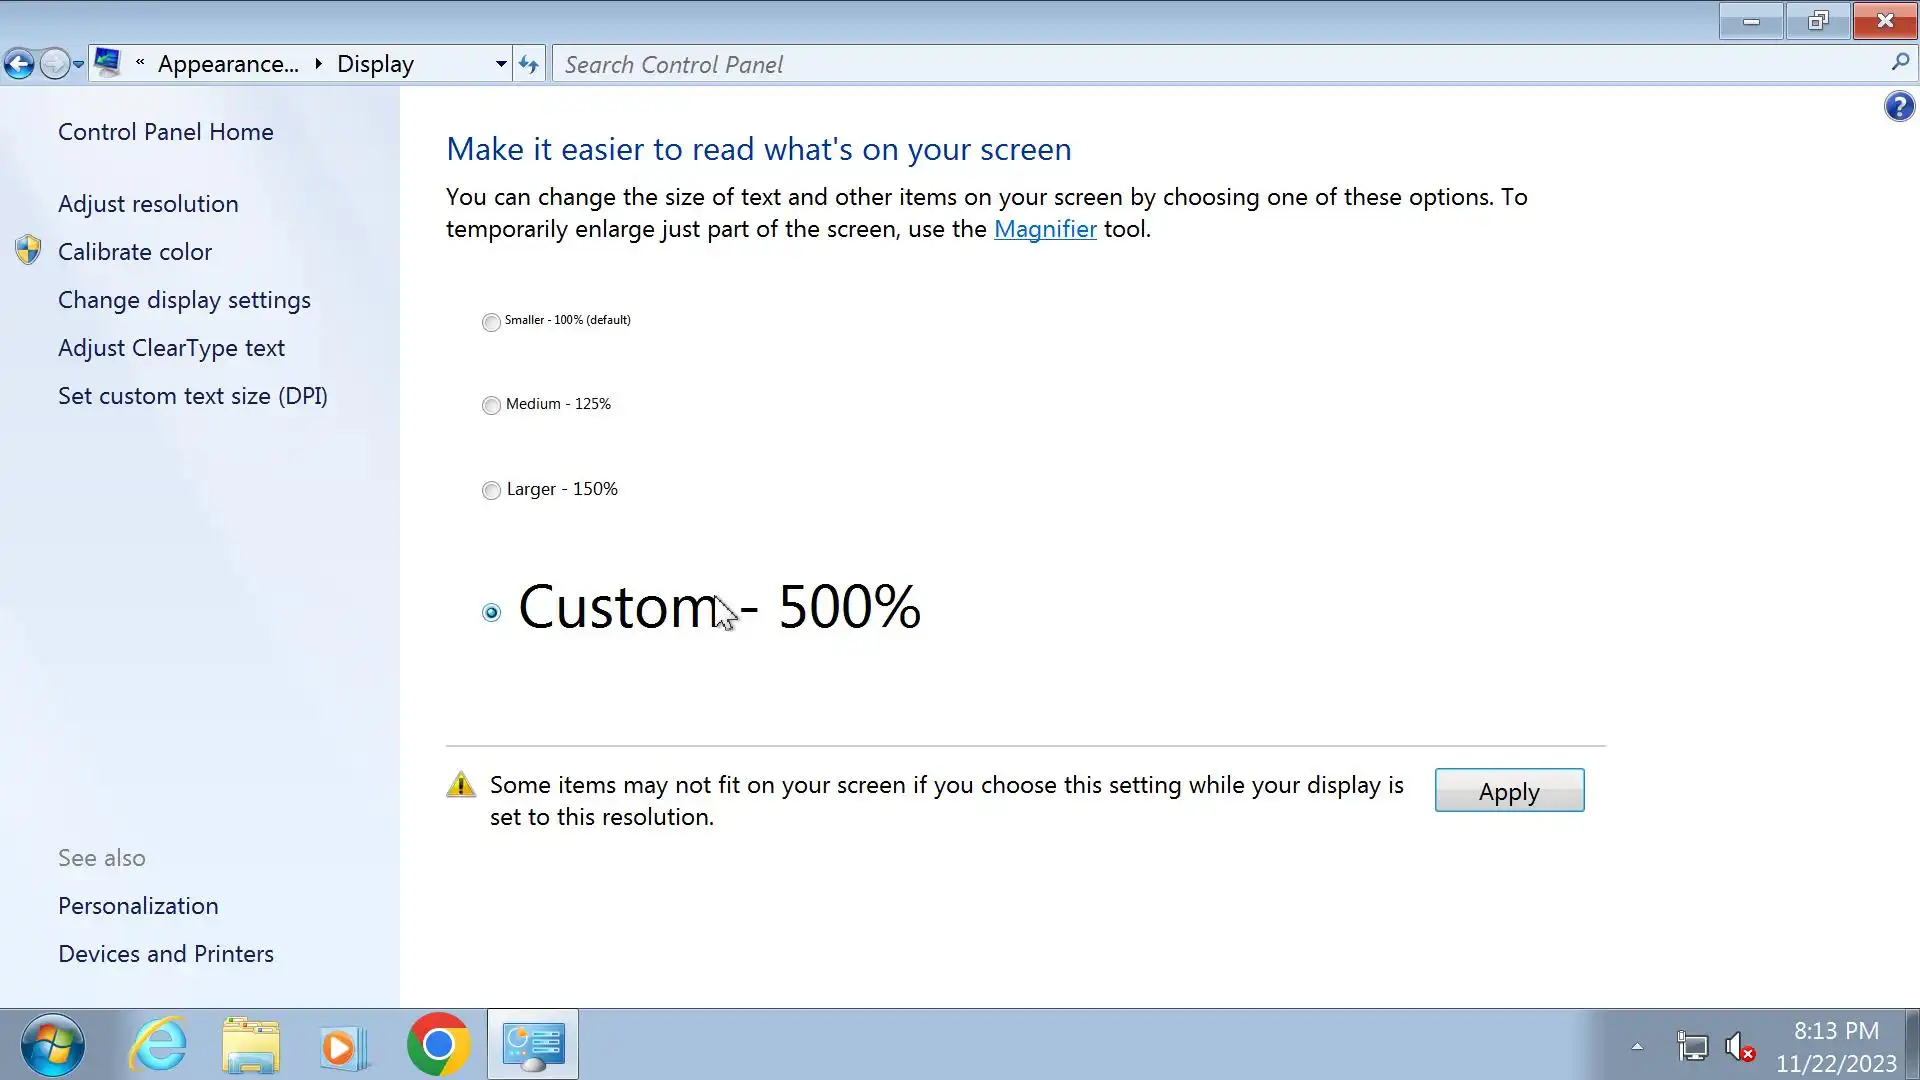Viewport: 1920px width, 1080px height.
Task: Open the help question mark icon
Action: pyautogui.click(x=1899, y=106)
